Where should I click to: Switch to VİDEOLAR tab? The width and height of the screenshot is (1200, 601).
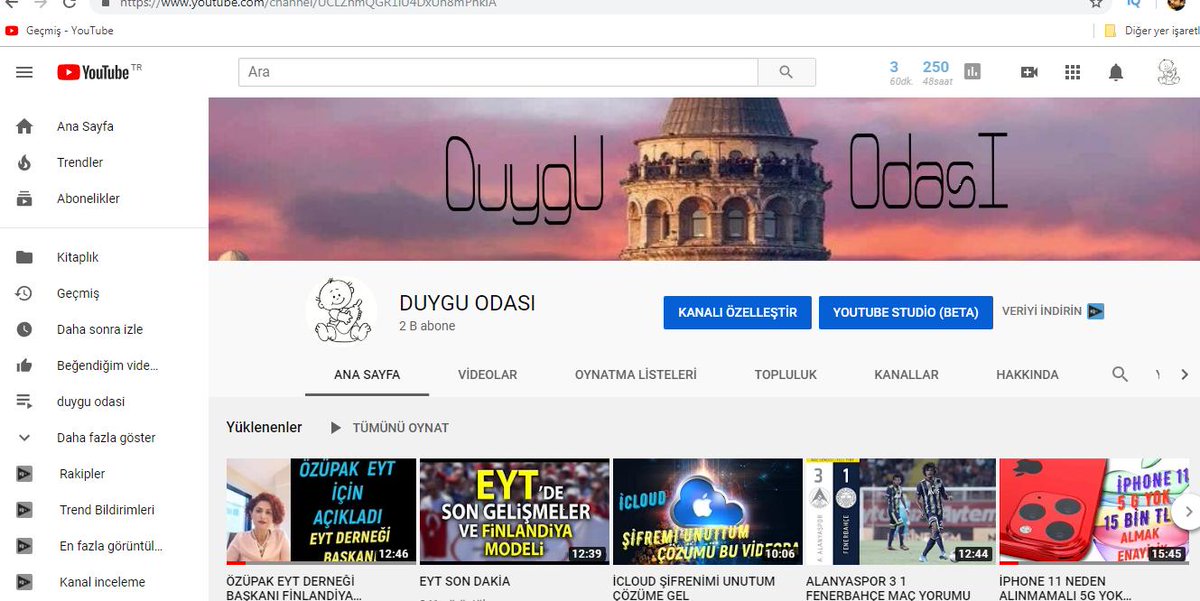coord(487,375)
